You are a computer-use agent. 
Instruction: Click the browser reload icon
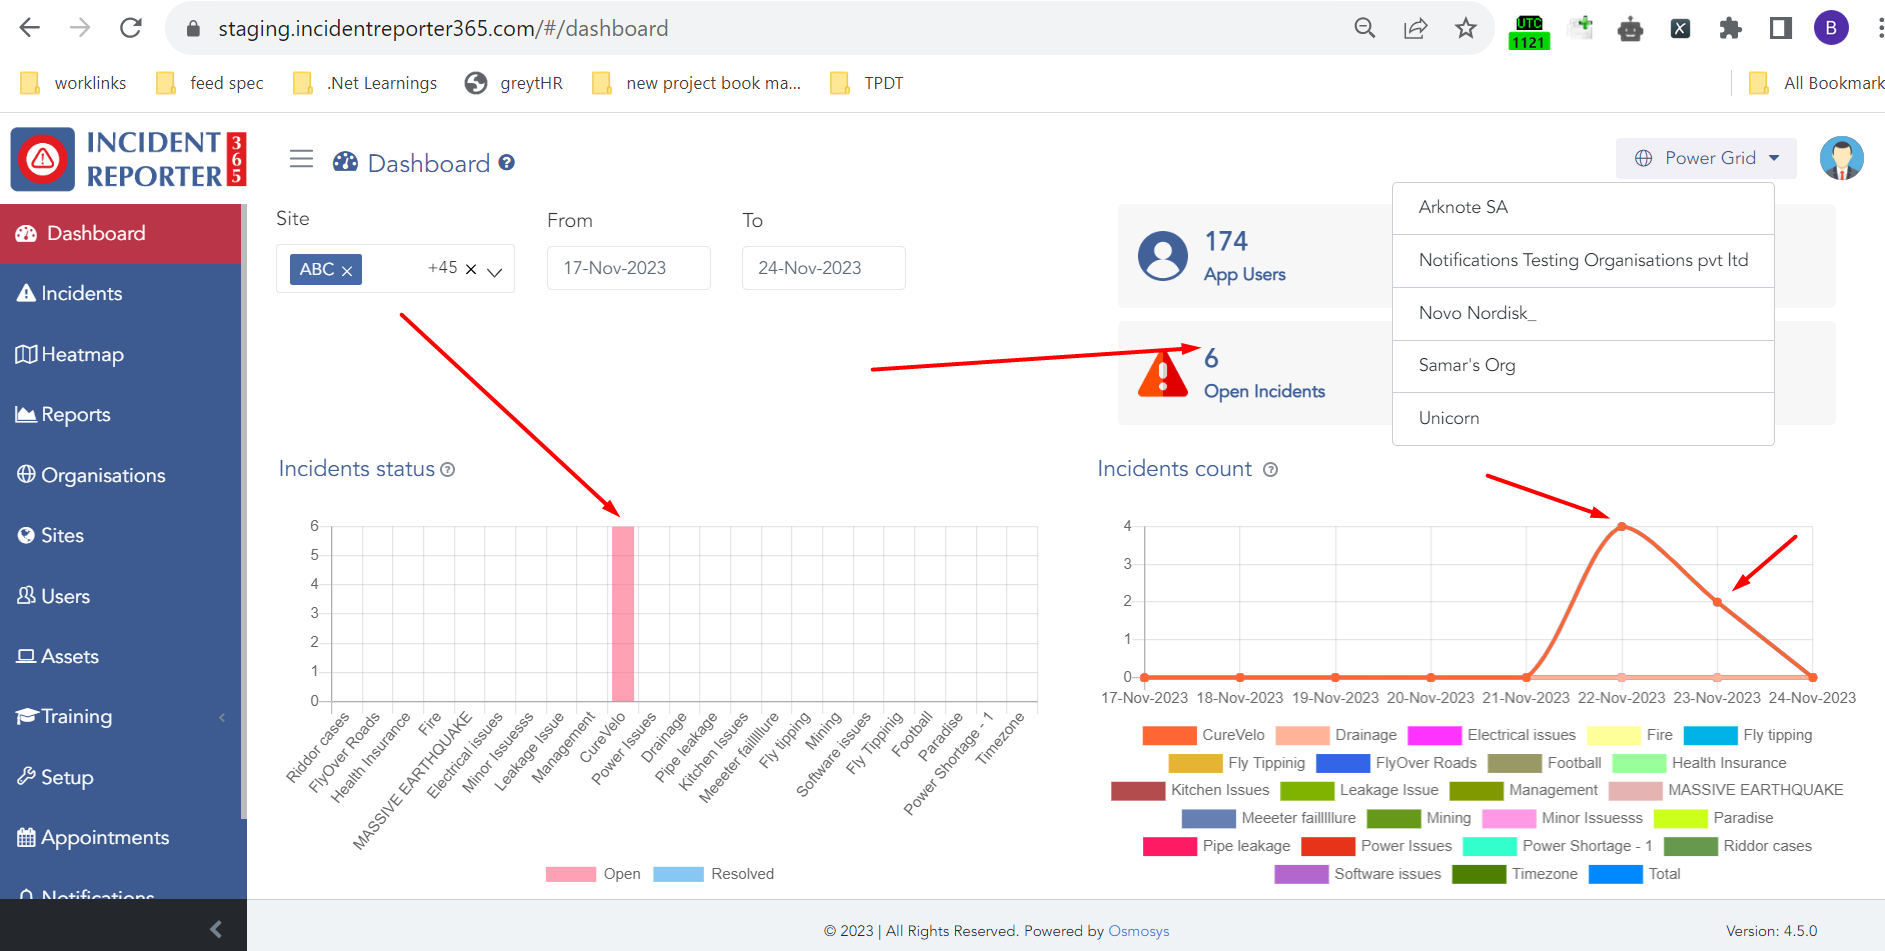tap(131, 28)
